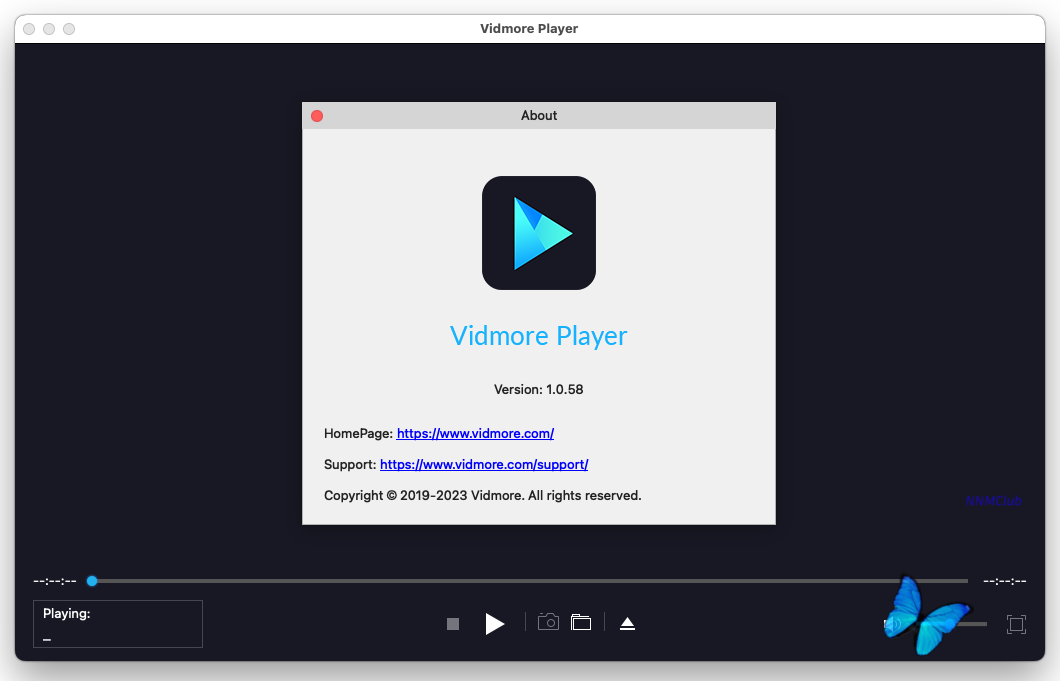Click the "HomePage:" label
This screenshot has height=681, width=1060.
358,433
